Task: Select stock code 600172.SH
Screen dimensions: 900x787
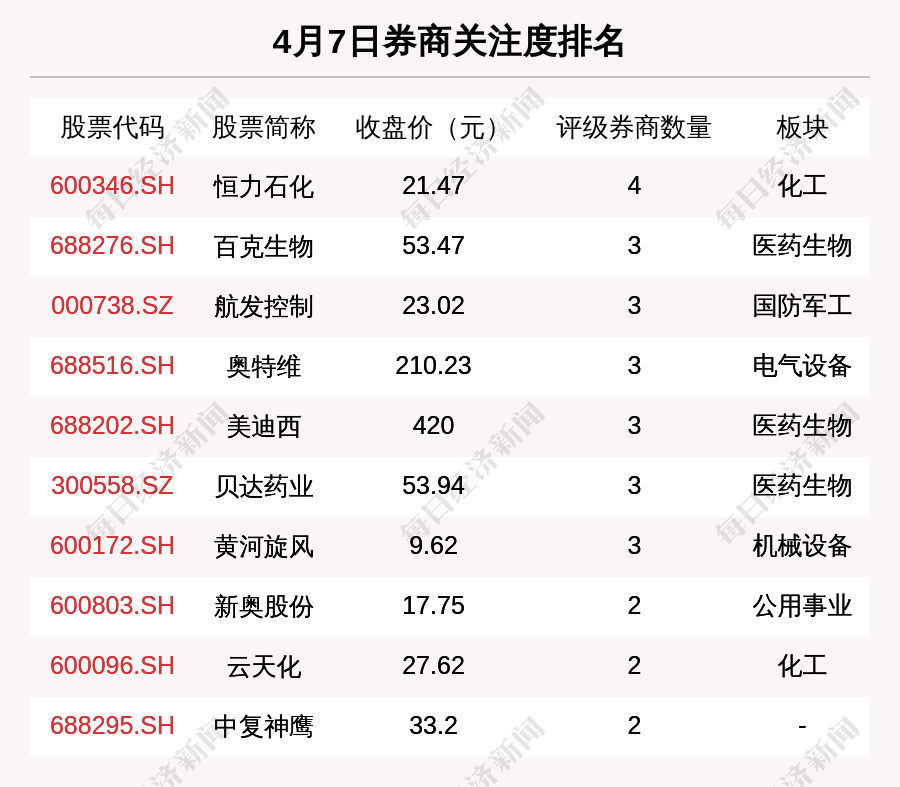Action: [x=112, y=545]
